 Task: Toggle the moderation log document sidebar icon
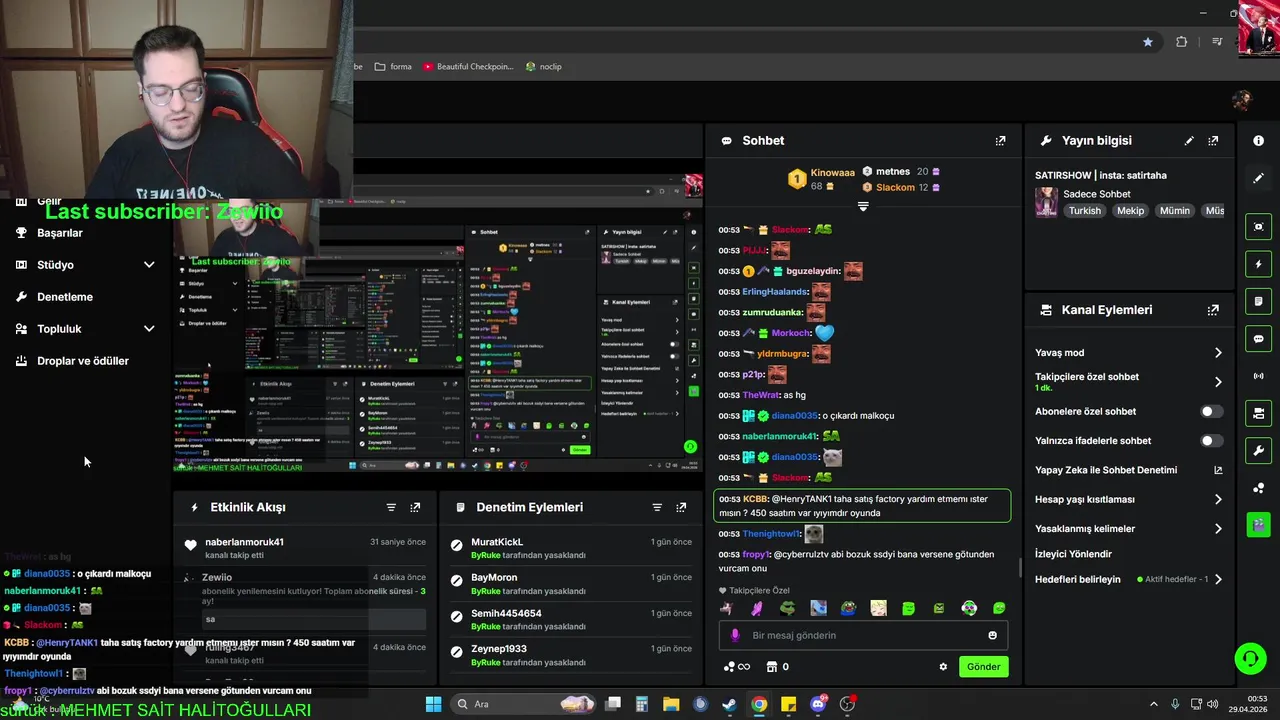pos(1258,301)
